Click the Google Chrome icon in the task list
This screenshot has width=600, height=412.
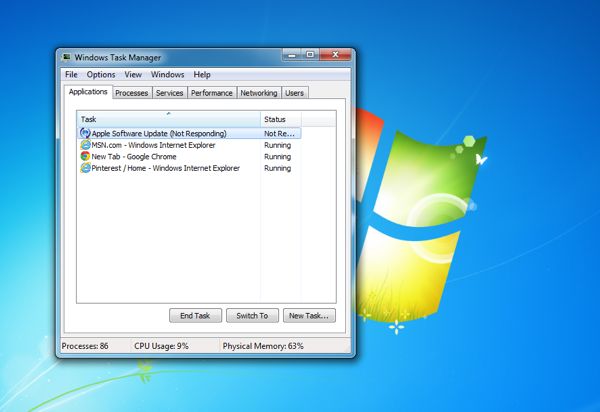[85, 156]
